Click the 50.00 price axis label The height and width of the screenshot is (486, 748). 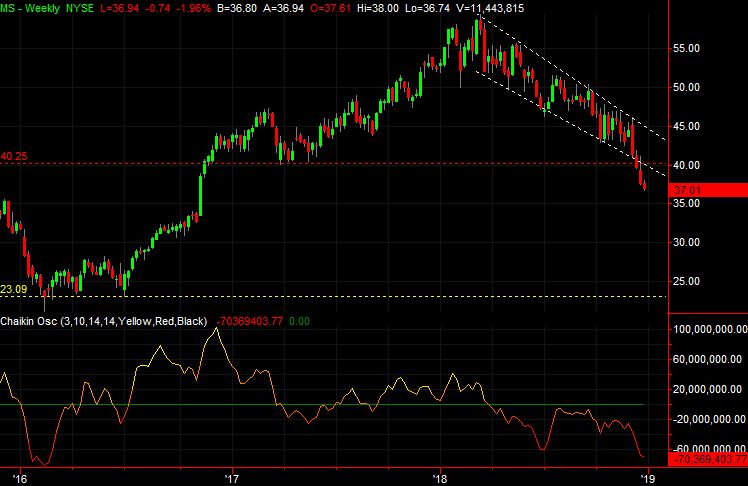click(x=686, y=87)
